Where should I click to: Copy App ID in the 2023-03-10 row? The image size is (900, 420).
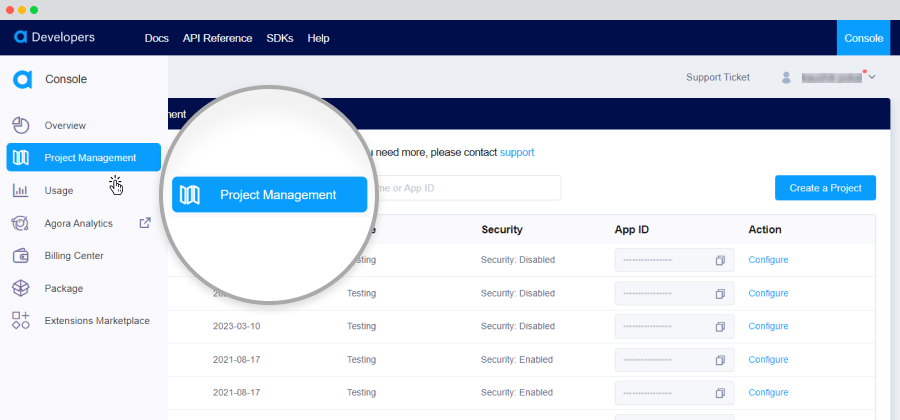coord(720,326)
